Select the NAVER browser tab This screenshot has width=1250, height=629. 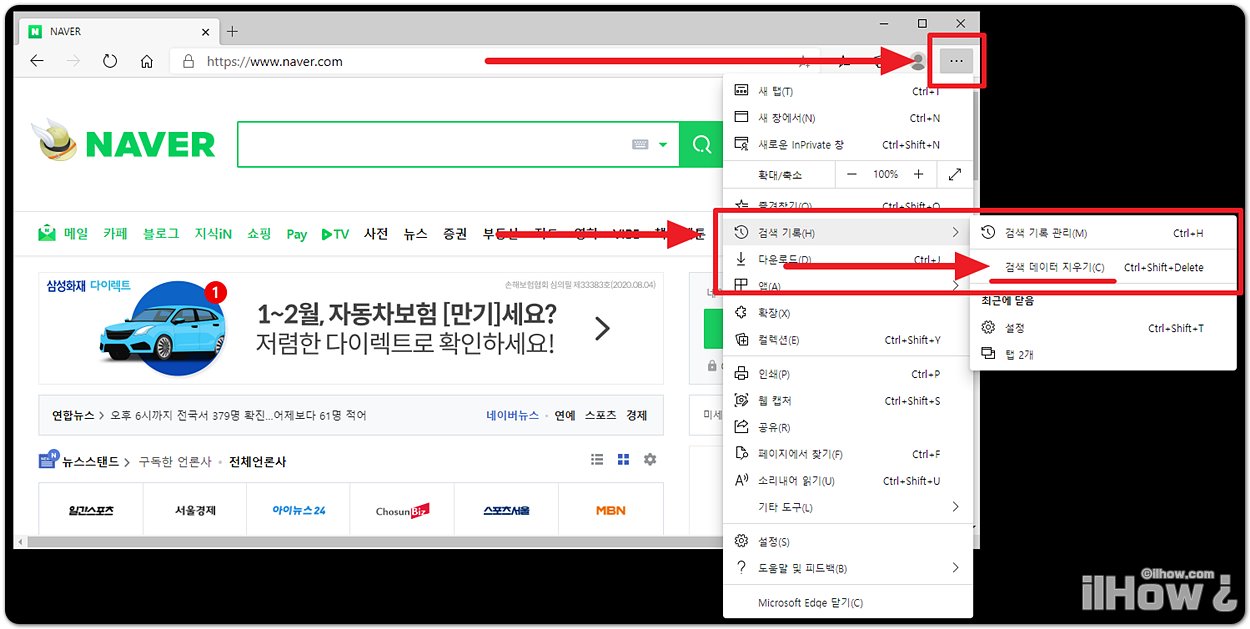(x=118, y=31)
